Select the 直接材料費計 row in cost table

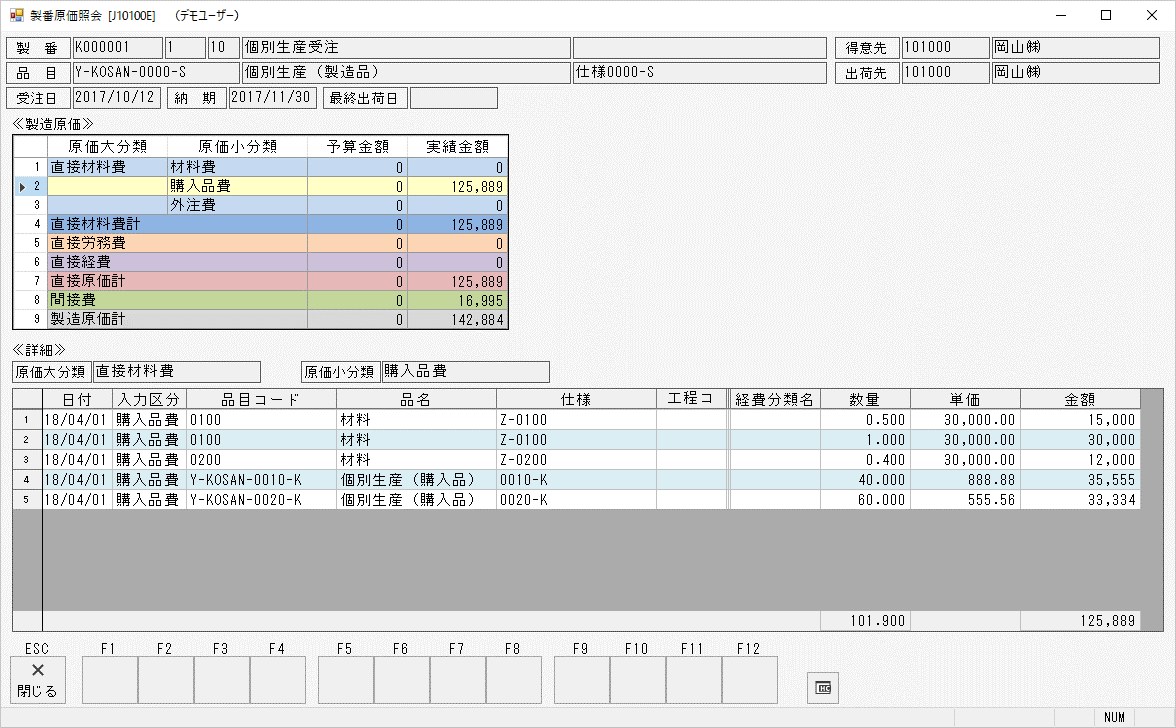108,224
